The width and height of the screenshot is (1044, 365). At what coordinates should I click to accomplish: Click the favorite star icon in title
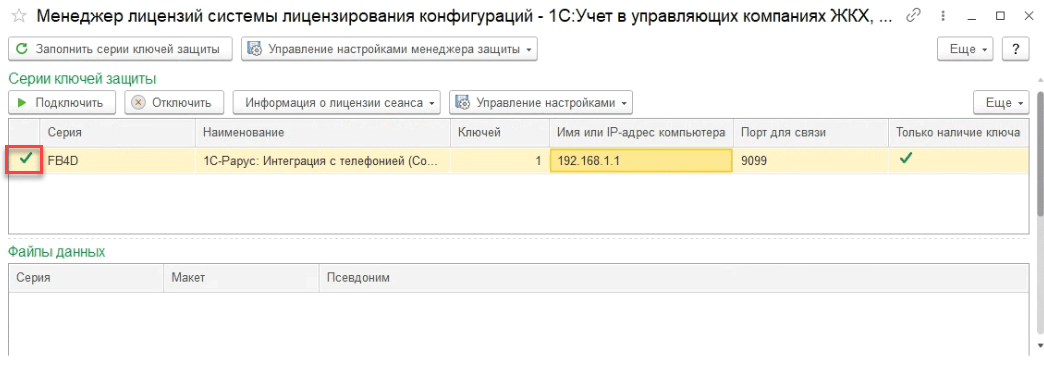coord(20,17)
